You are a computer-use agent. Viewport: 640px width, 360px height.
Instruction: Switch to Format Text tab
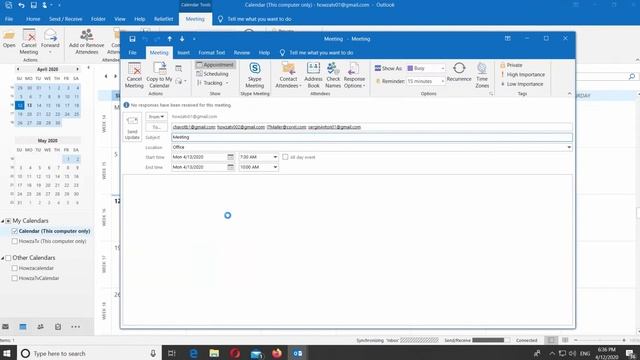211,53
